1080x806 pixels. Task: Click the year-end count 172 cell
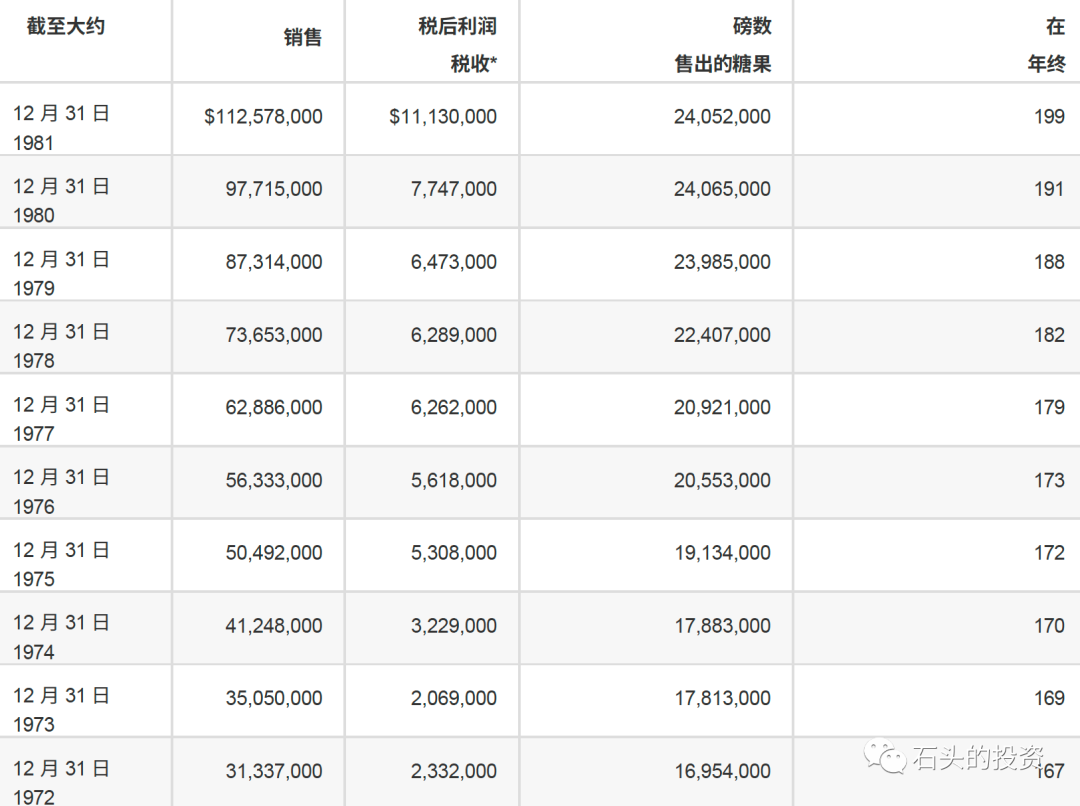[x=1049, y=553]
